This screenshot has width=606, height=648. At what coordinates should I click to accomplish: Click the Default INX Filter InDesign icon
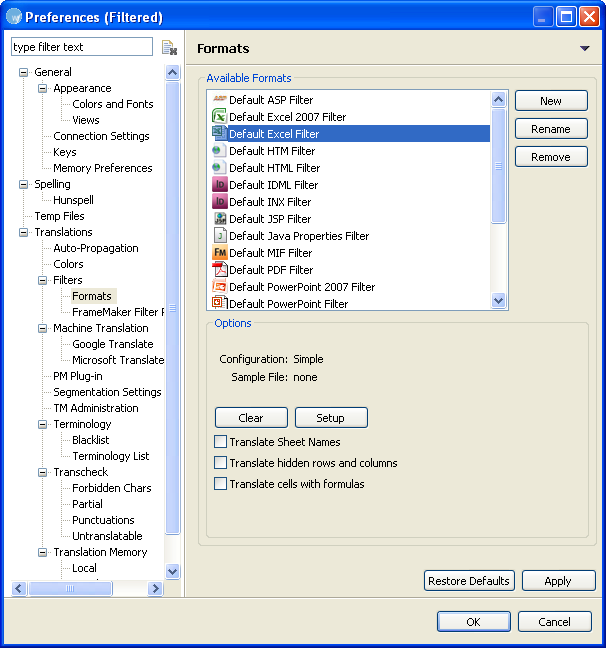tap(219, 201)
